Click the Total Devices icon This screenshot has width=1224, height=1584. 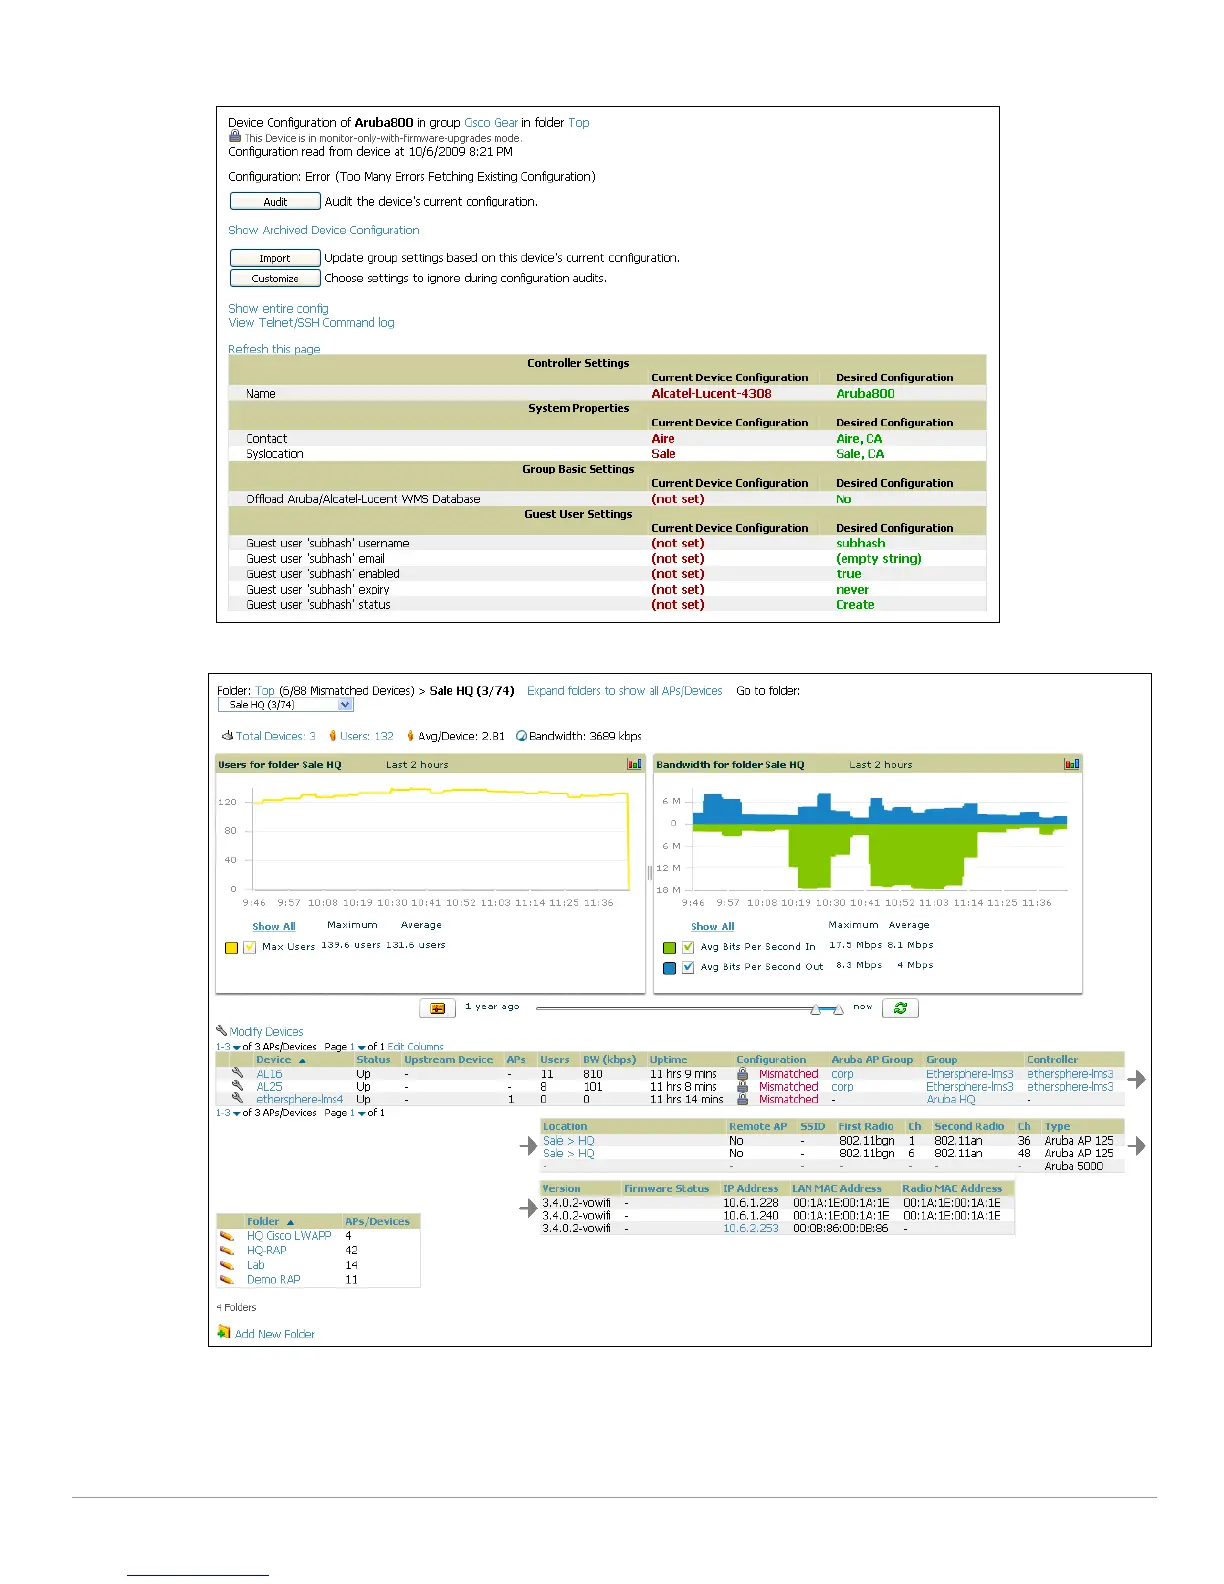click(x=227, y=735)
